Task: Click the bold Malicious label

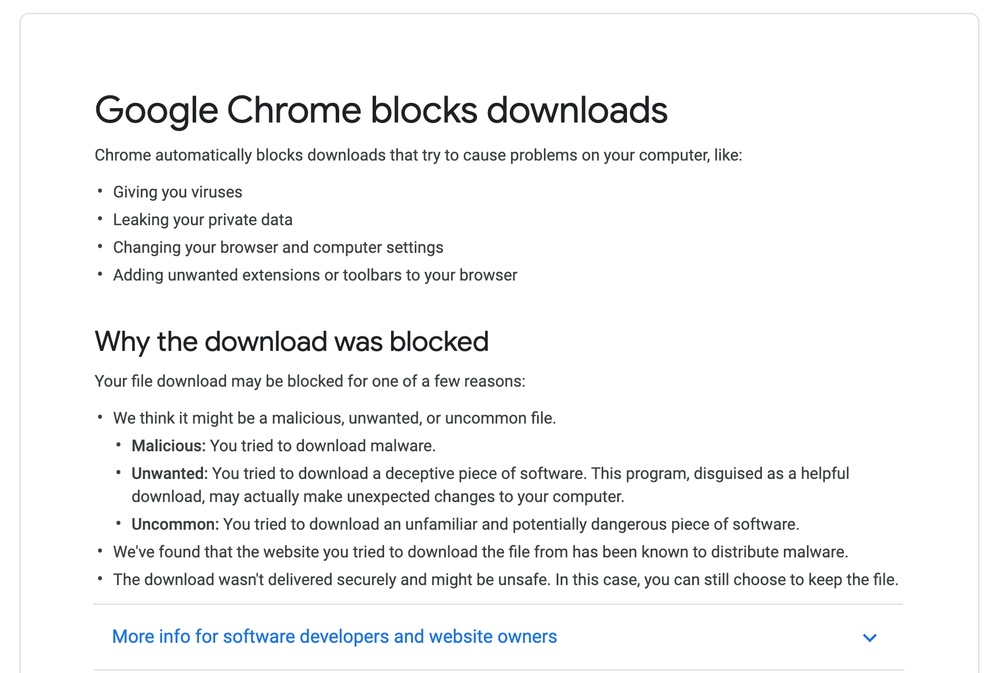Action: pyautogui.click(x=169, y=445)
